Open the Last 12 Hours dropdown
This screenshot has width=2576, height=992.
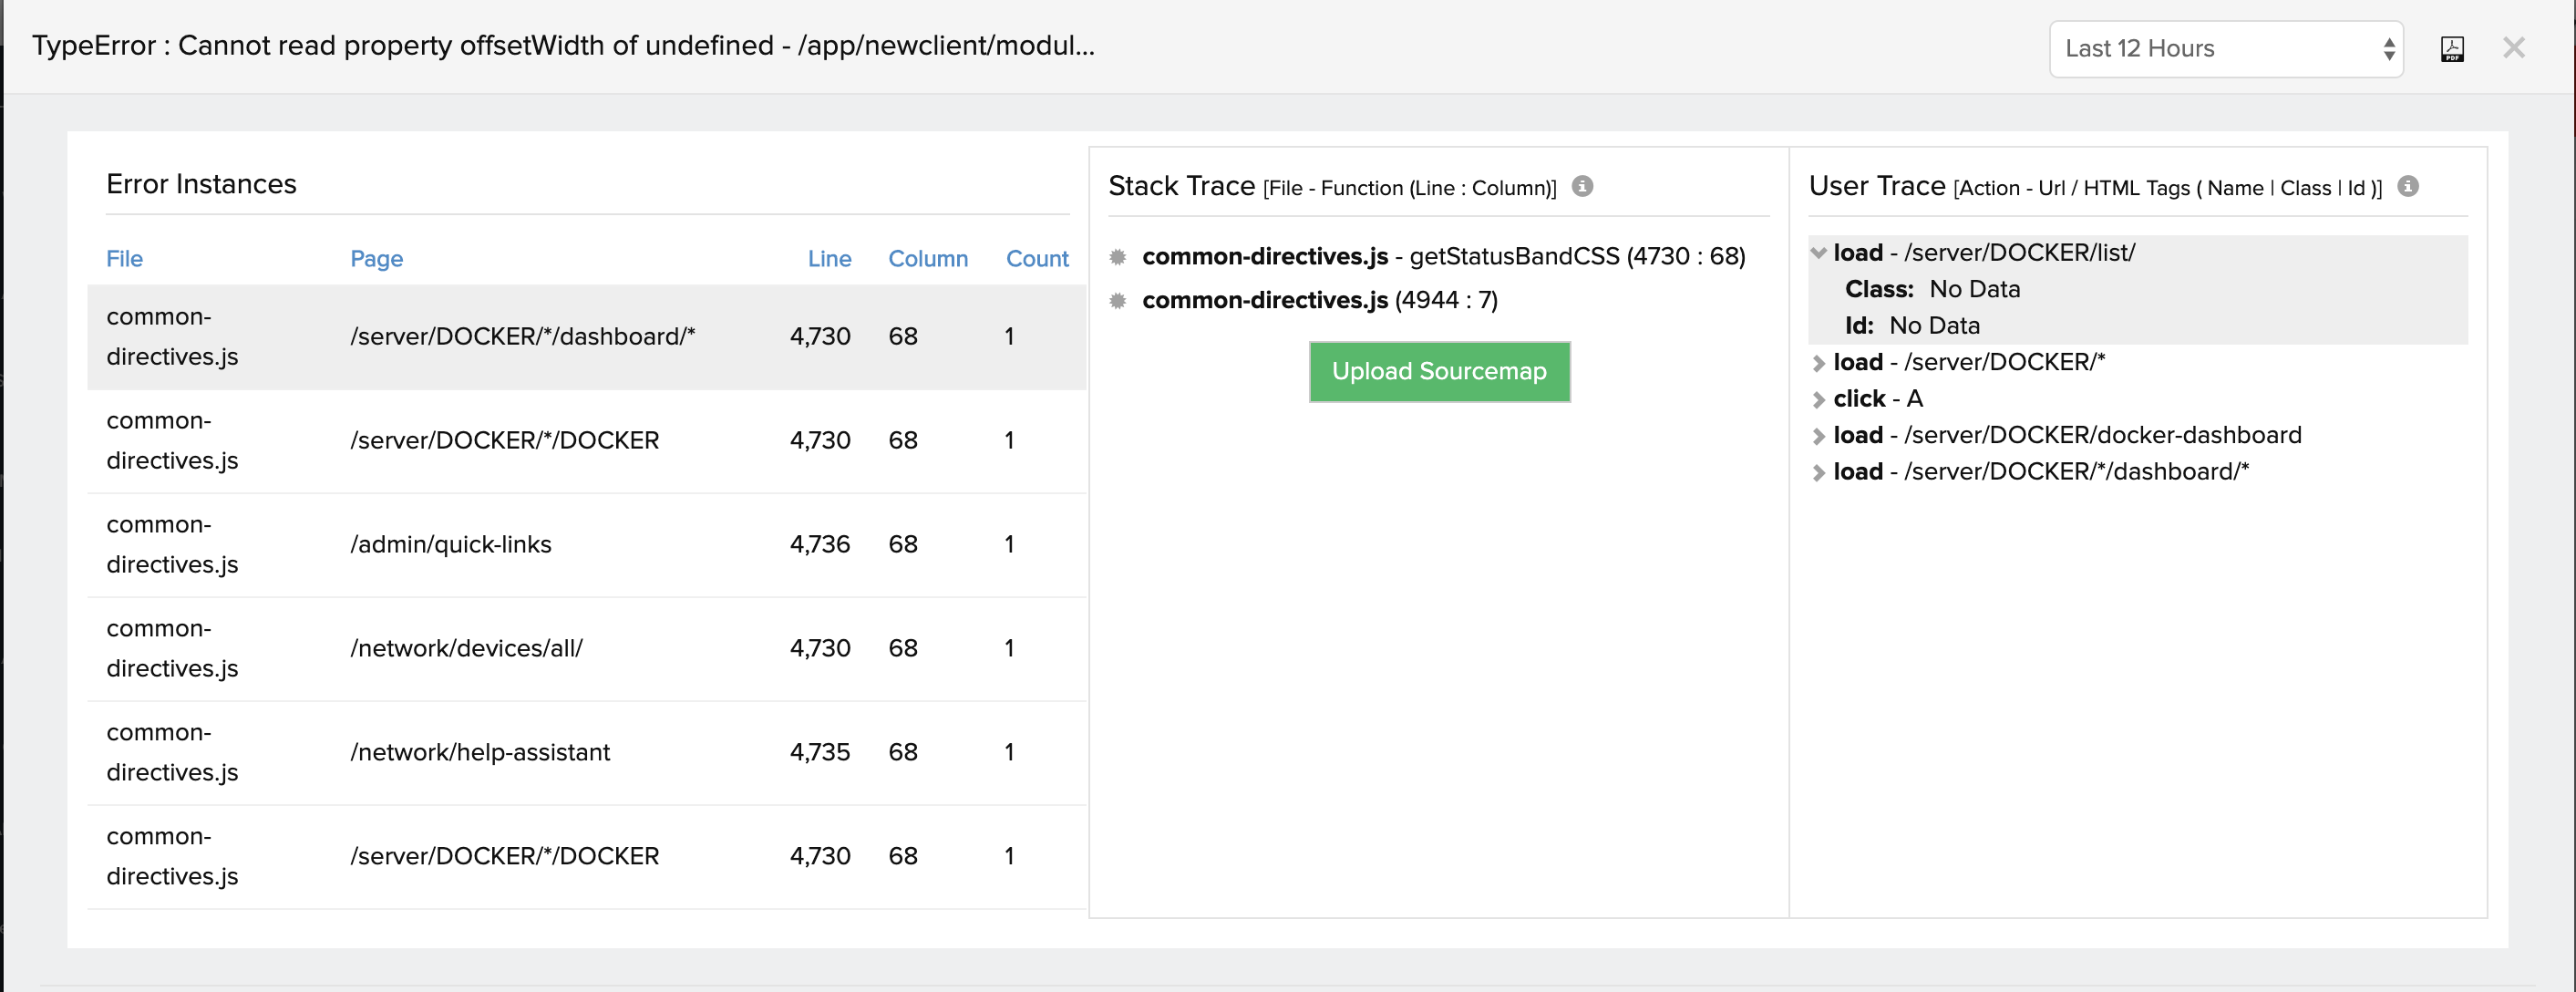pos(2225,49)
